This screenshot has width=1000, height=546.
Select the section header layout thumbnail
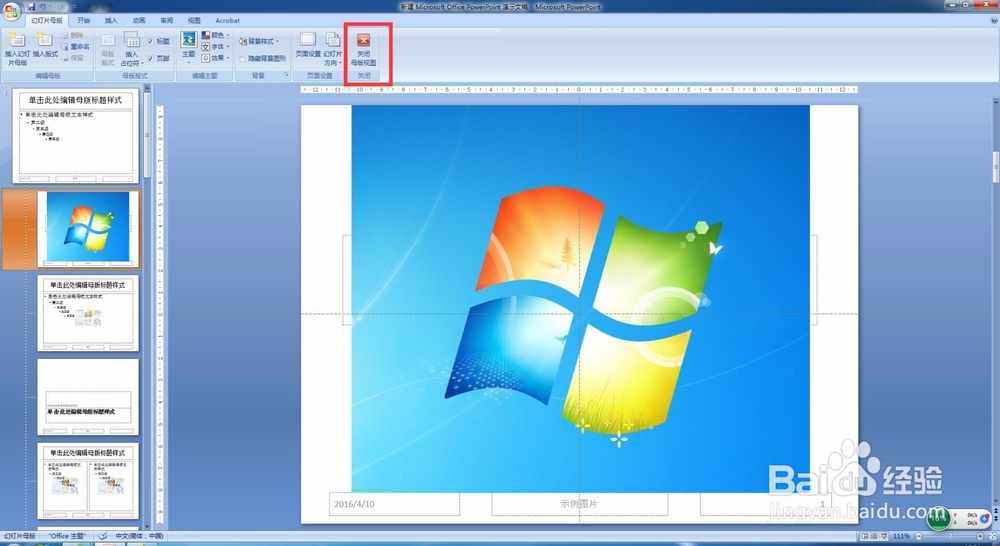click(x=88, y=397)
